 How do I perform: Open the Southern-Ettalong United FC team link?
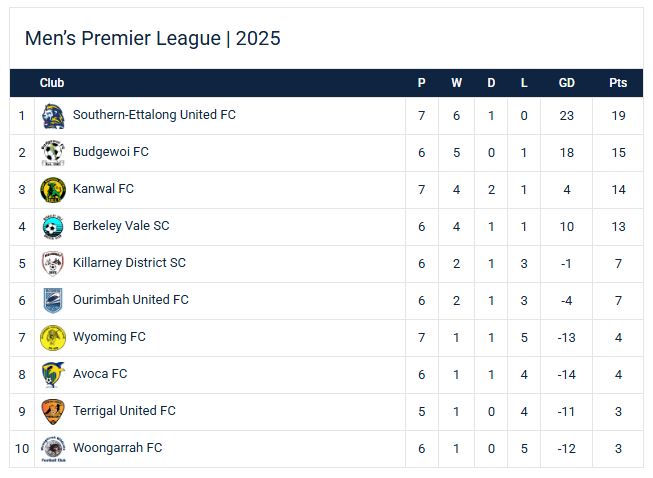tap(154, 115)
